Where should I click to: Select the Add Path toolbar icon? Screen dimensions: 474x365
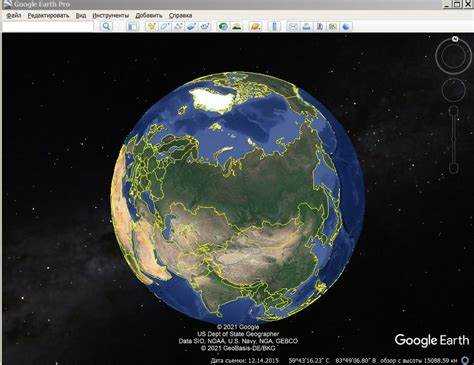[178, 26]
